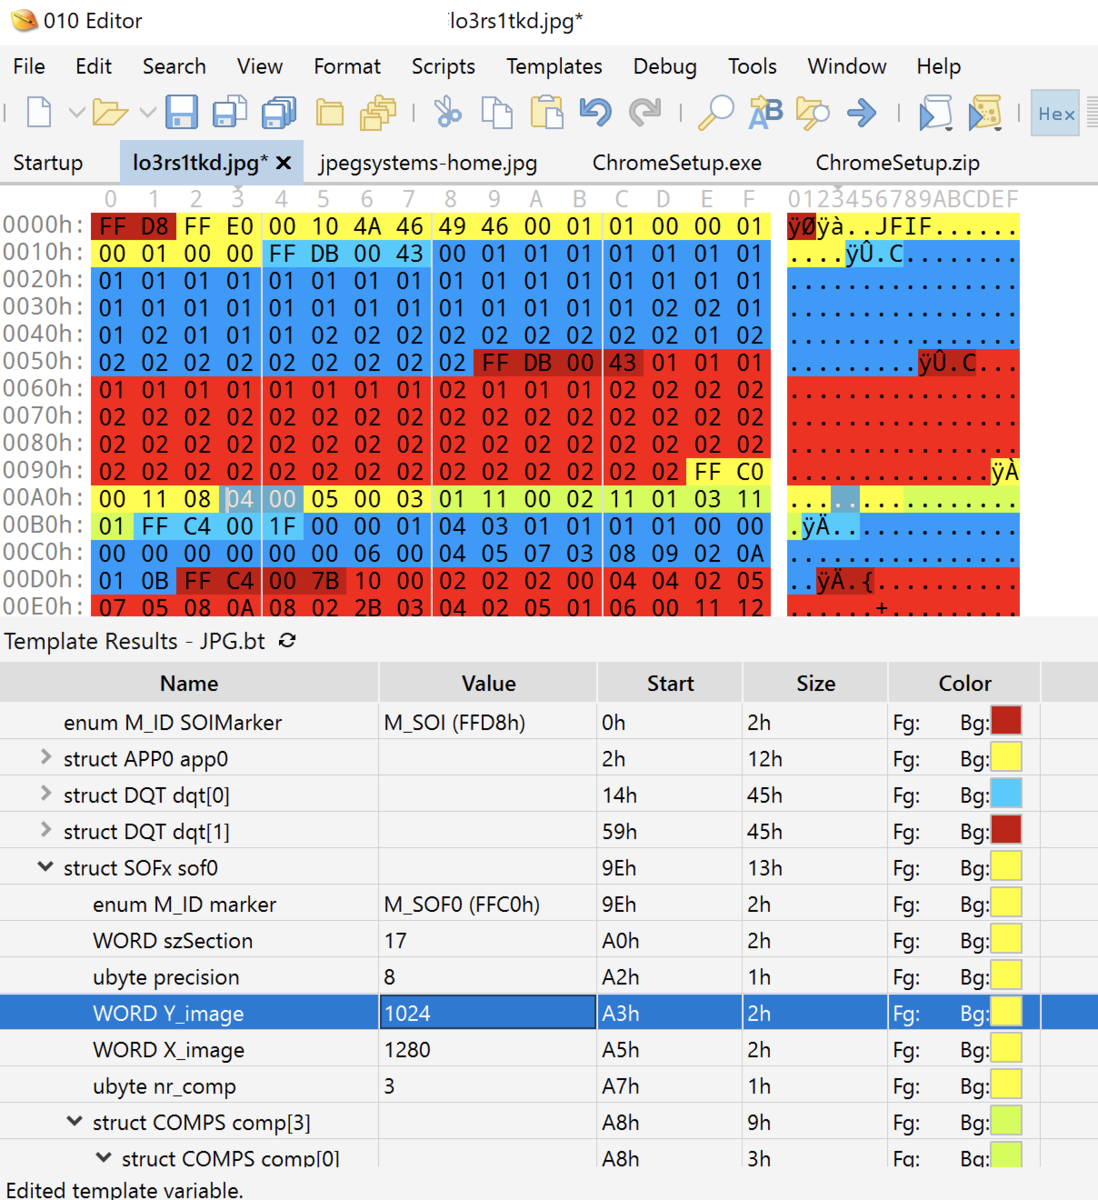Screen dimensions: 1098x1200
Task: Open the Tools menu
Action: coord(752,66)
